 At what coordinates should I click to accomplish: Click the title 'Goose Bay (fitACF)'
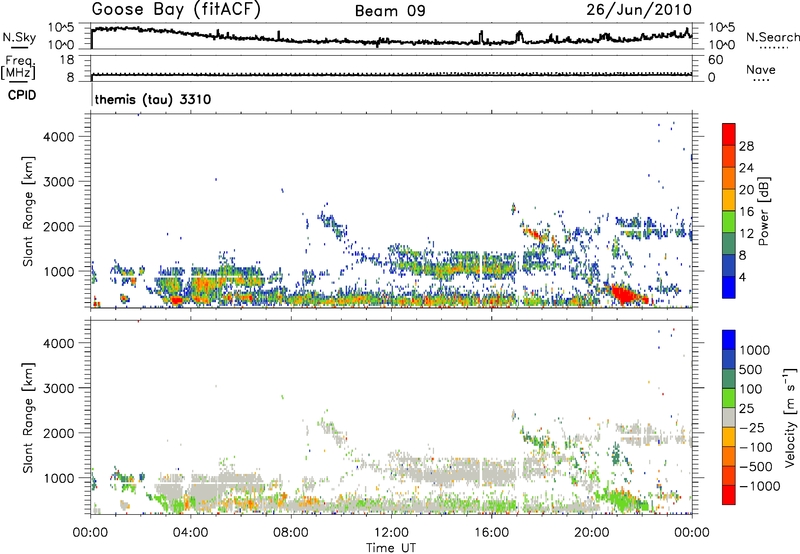point(176,10)
